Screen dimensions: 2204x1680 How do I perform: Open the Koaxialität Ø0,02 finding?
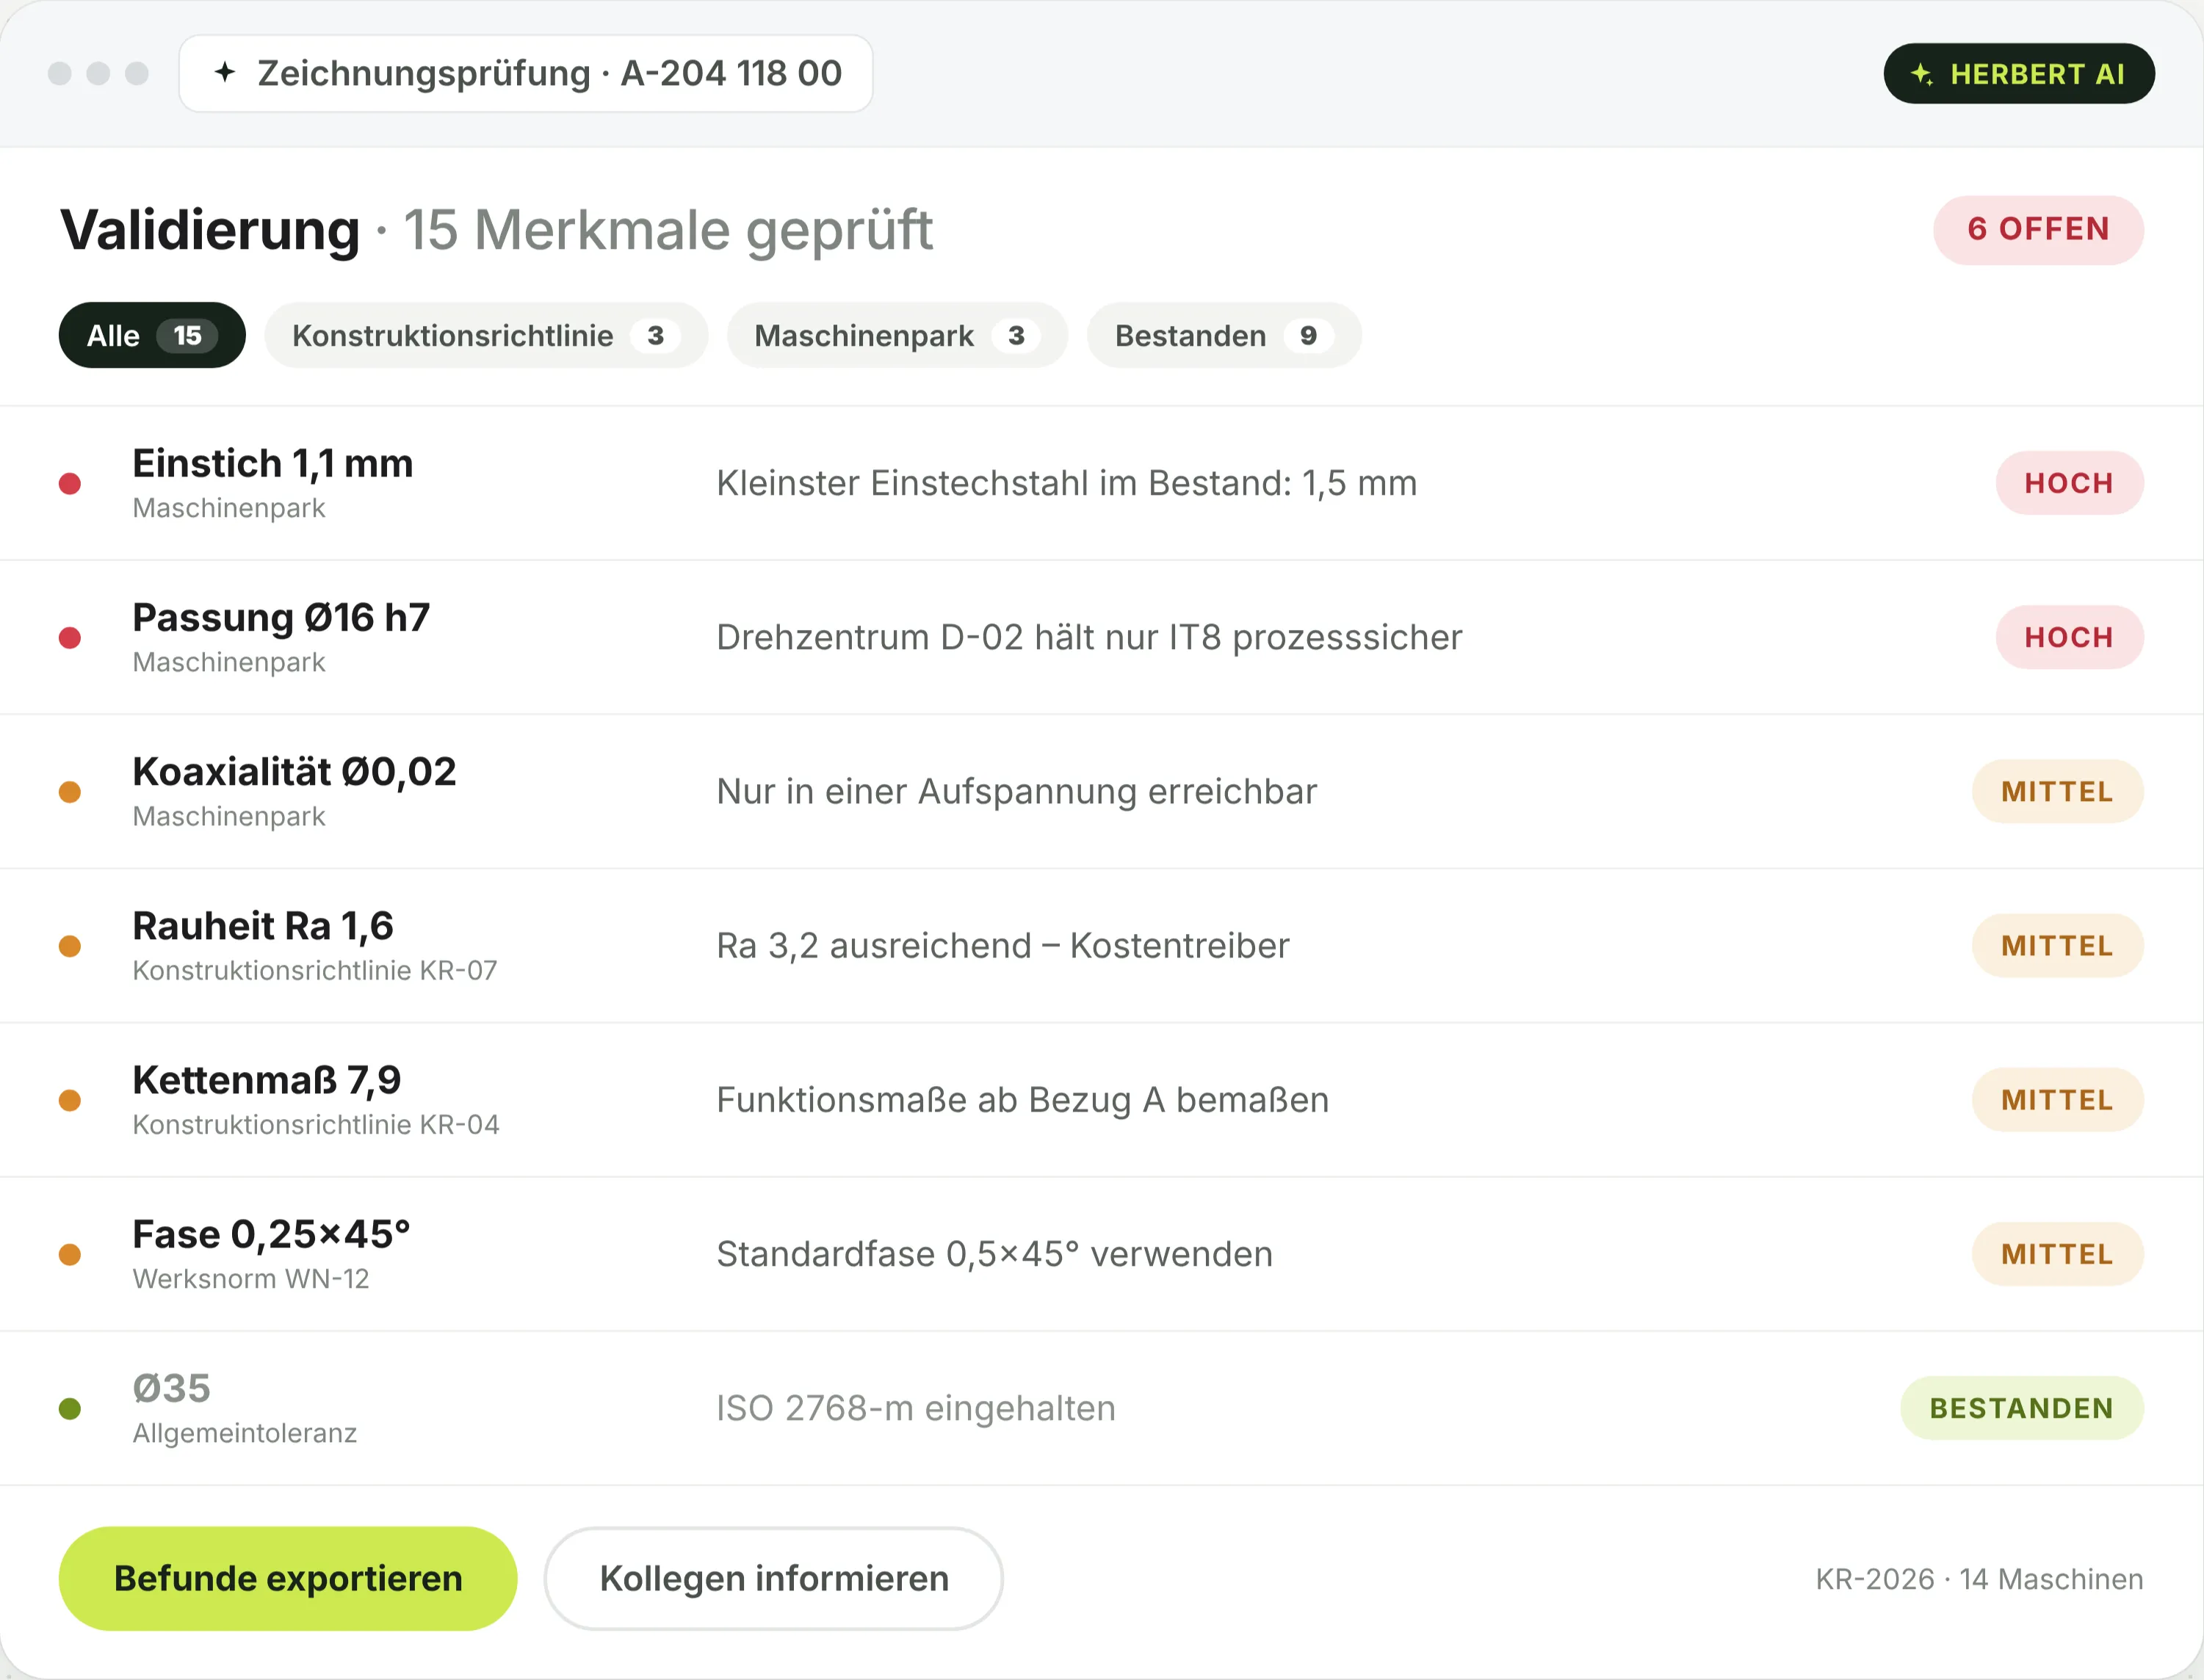pos(1102,791)
